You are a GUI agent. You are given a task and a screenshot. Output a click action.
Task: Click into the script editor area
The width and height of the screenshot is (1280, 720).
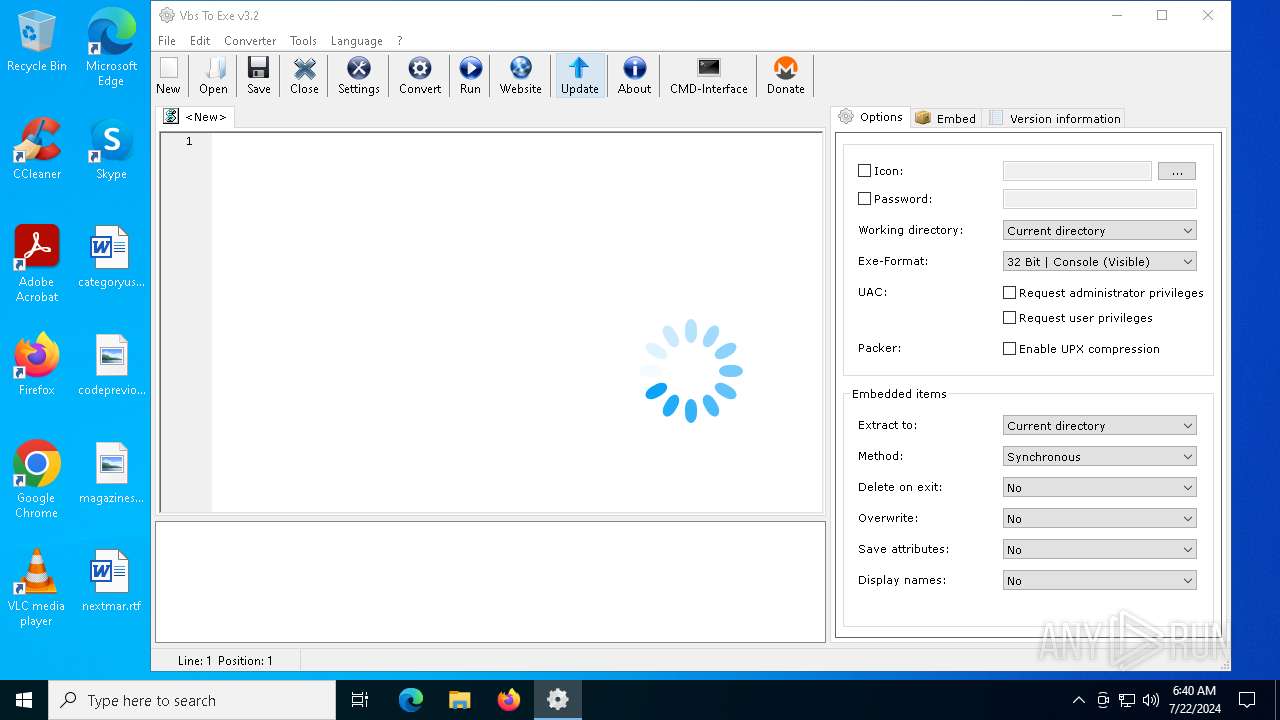[516, 322]
